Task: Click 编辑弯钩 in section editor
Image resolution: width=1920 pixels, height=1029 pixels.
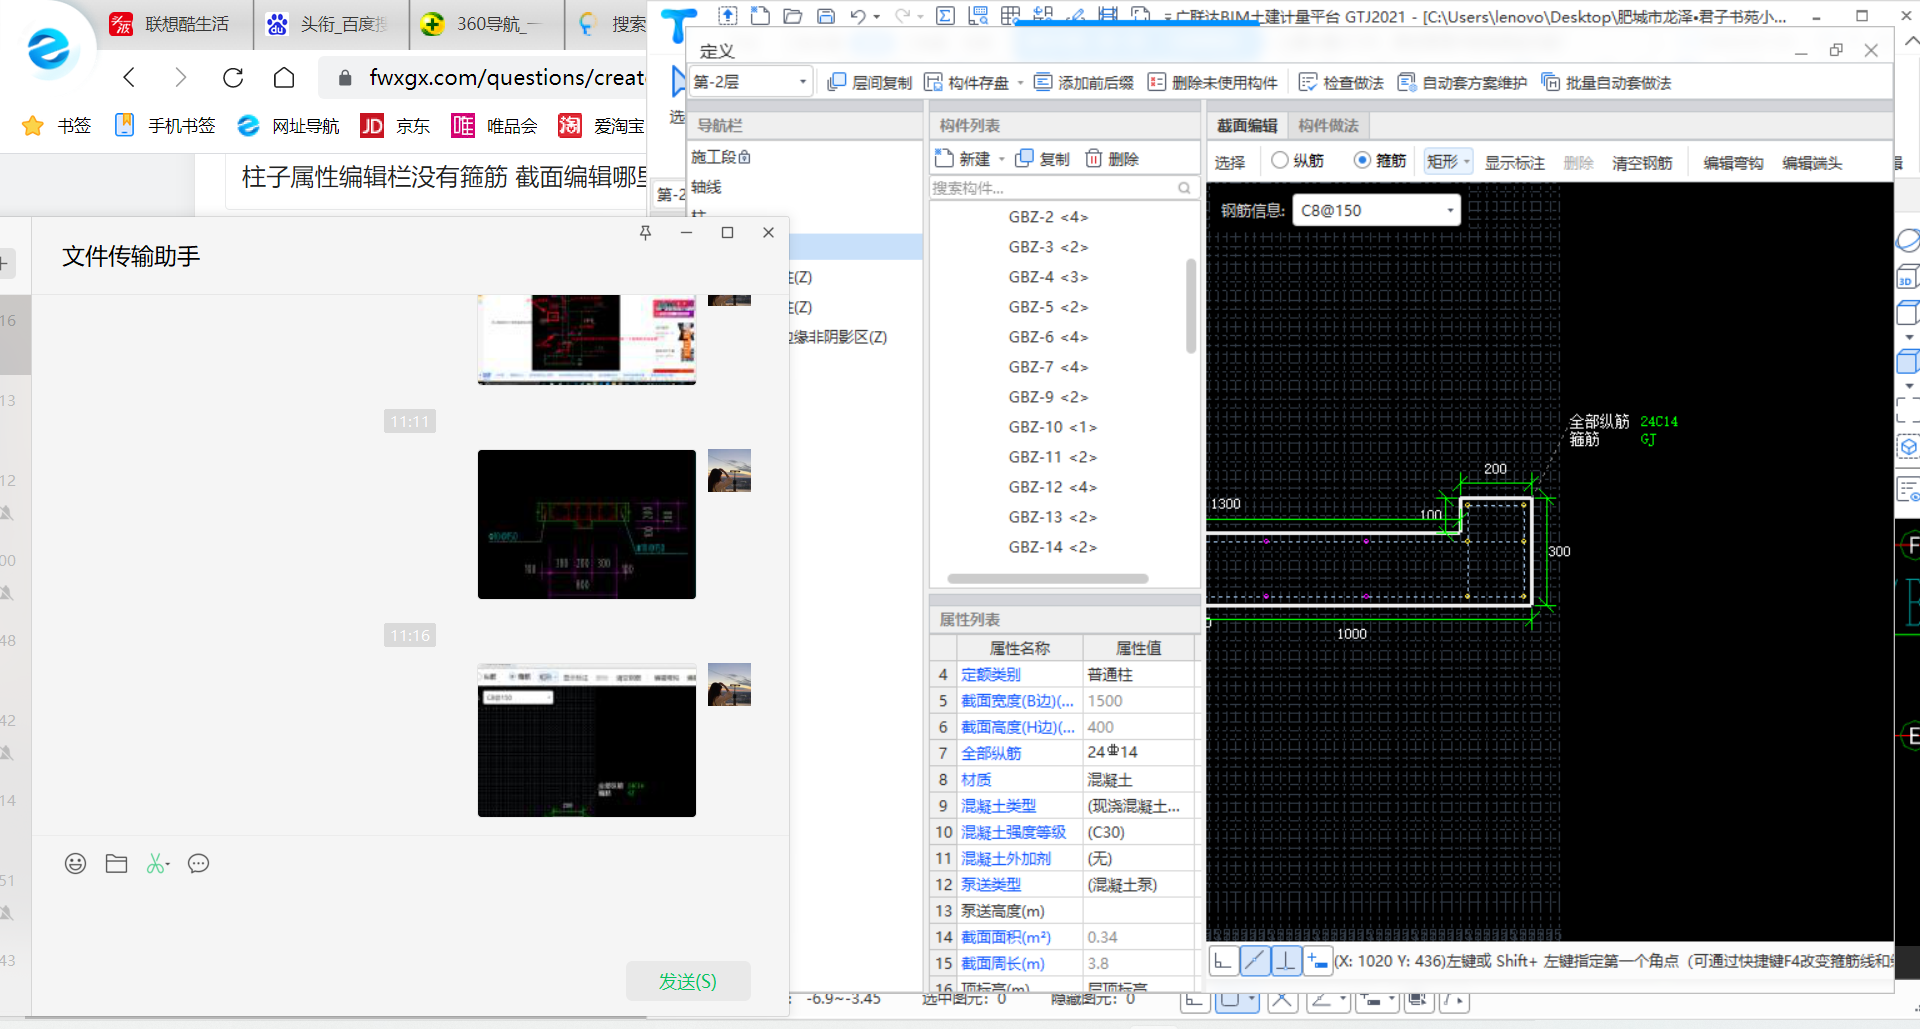Action: coord(1733,163)
